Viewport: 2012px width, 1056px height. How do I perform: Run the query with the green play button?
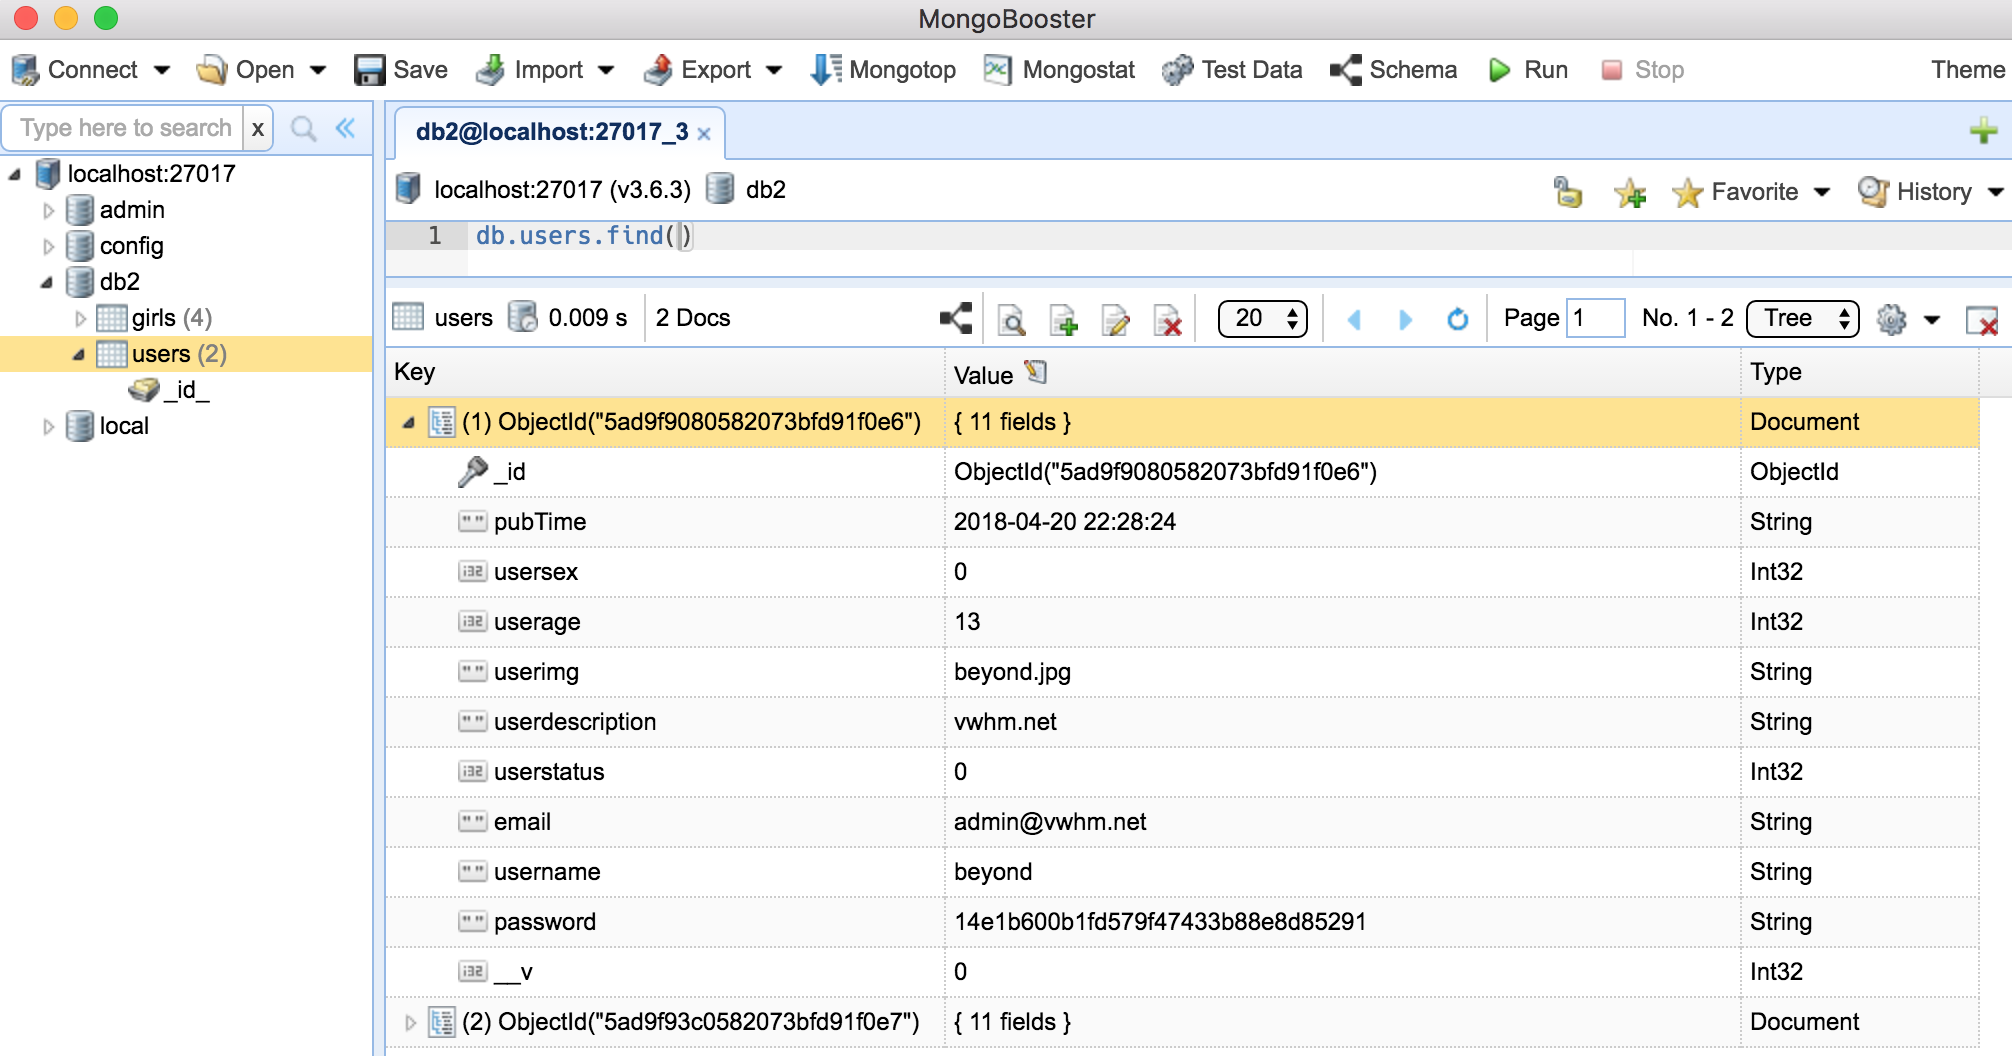(x=1500, y=70)
